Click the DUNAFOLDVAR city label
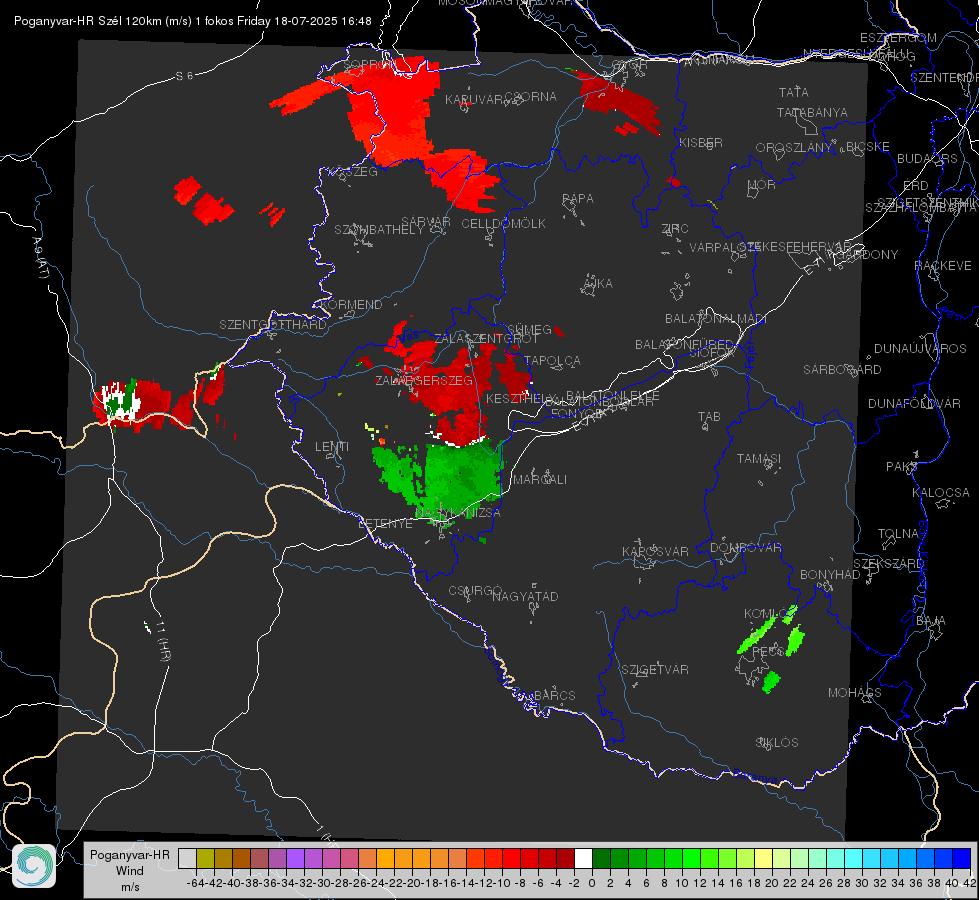The image size is (979, 900). point(914,404)
